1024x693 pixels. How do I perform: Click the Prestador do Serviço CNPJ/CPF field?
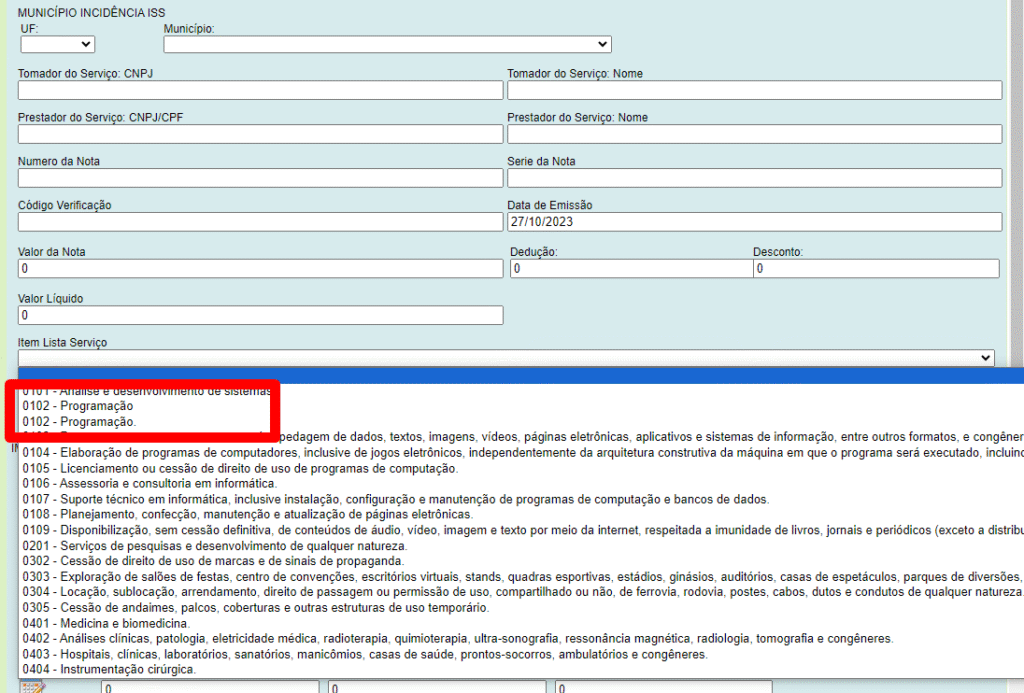coord(260,135)
